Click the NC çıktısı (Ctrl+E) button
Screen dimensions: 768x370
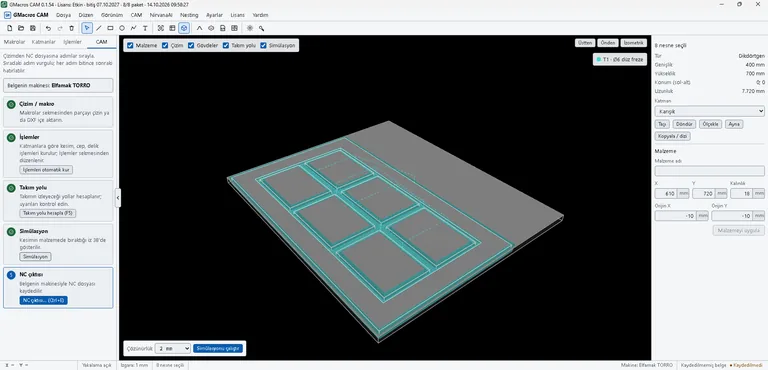[44, 300]
